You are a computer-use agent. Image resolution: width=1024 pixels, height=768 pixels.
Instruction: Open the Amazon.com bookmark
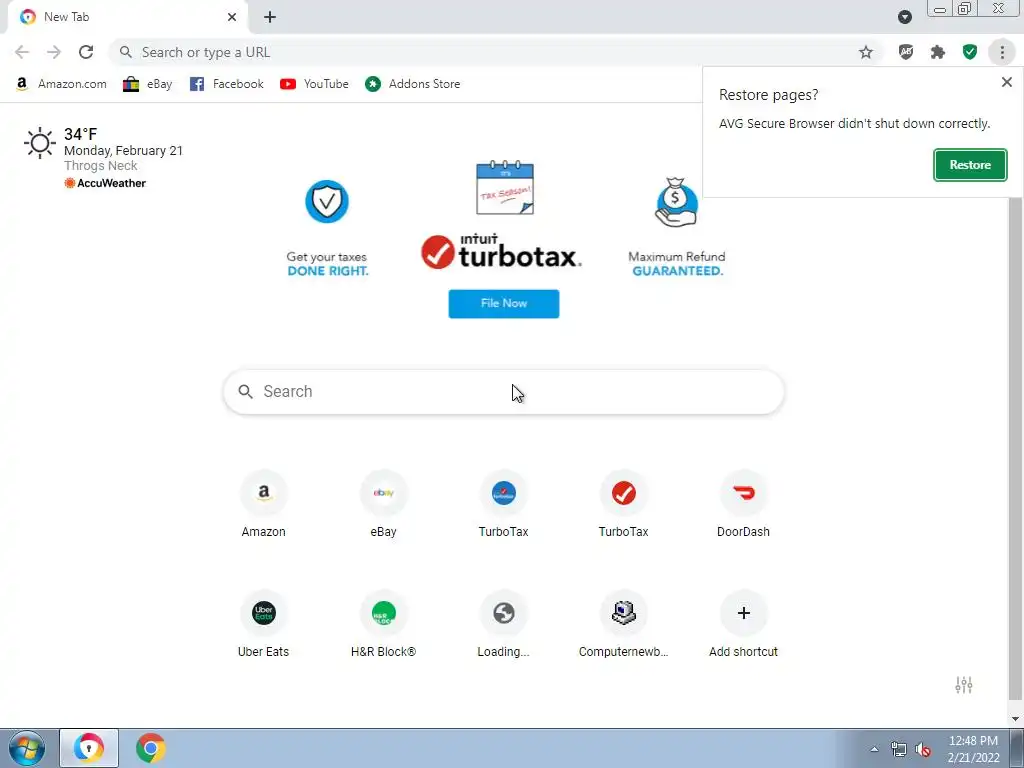click(61, 84)
